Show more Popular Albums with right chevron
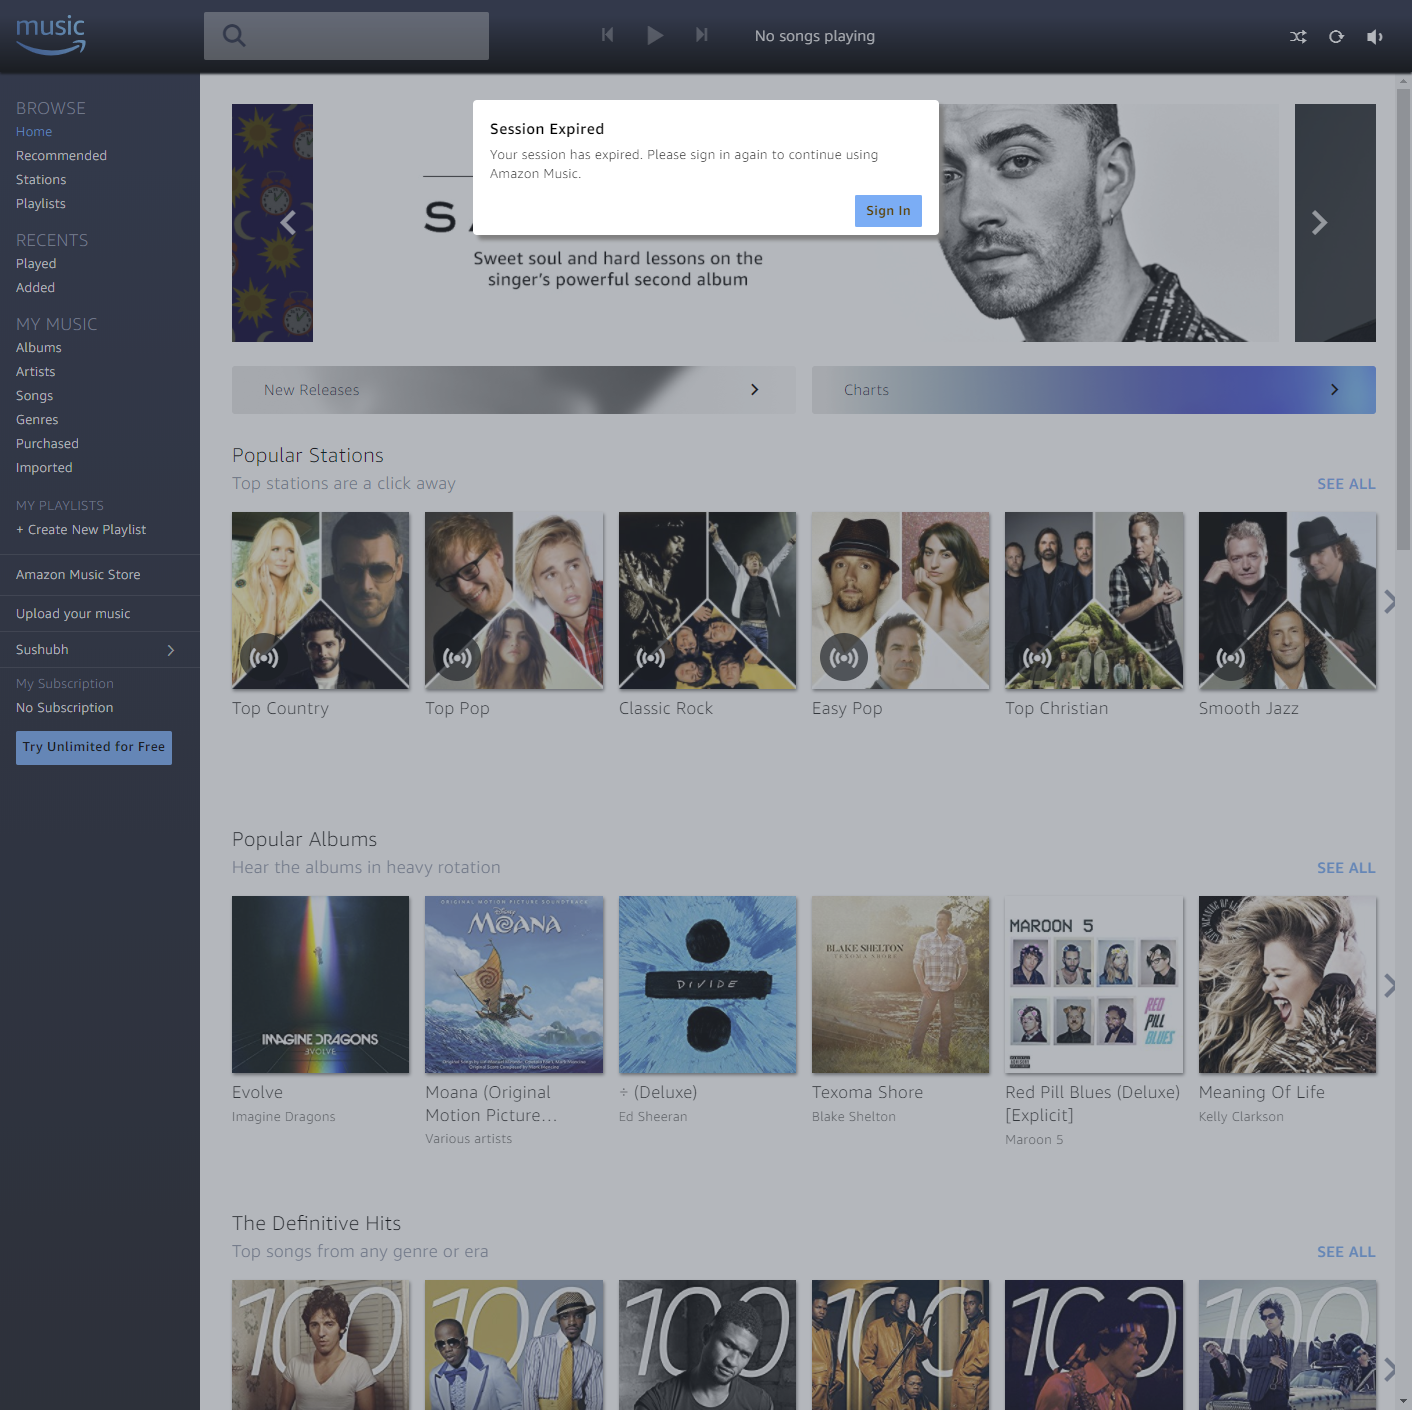 tap(1389, 985)
